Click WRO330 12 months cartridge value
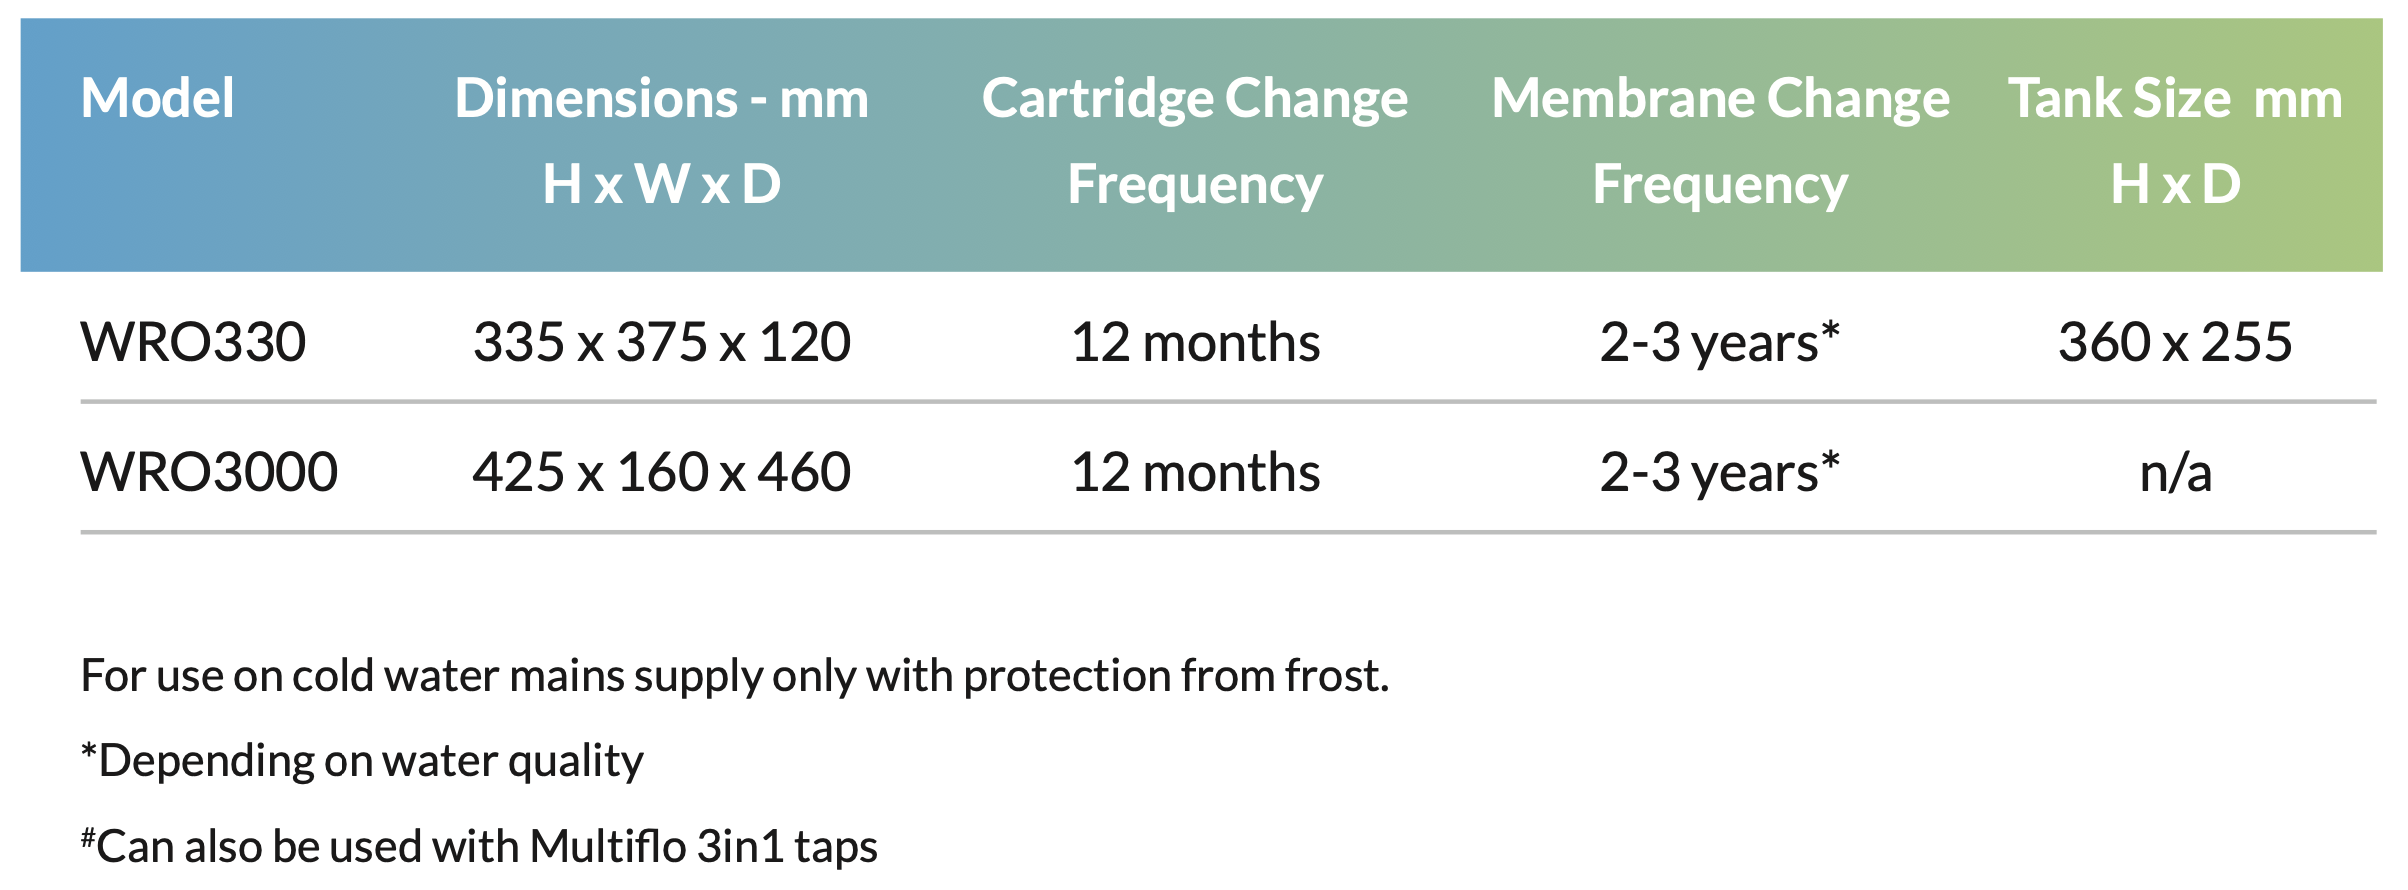The image size is (2408, 890). 1195,342
